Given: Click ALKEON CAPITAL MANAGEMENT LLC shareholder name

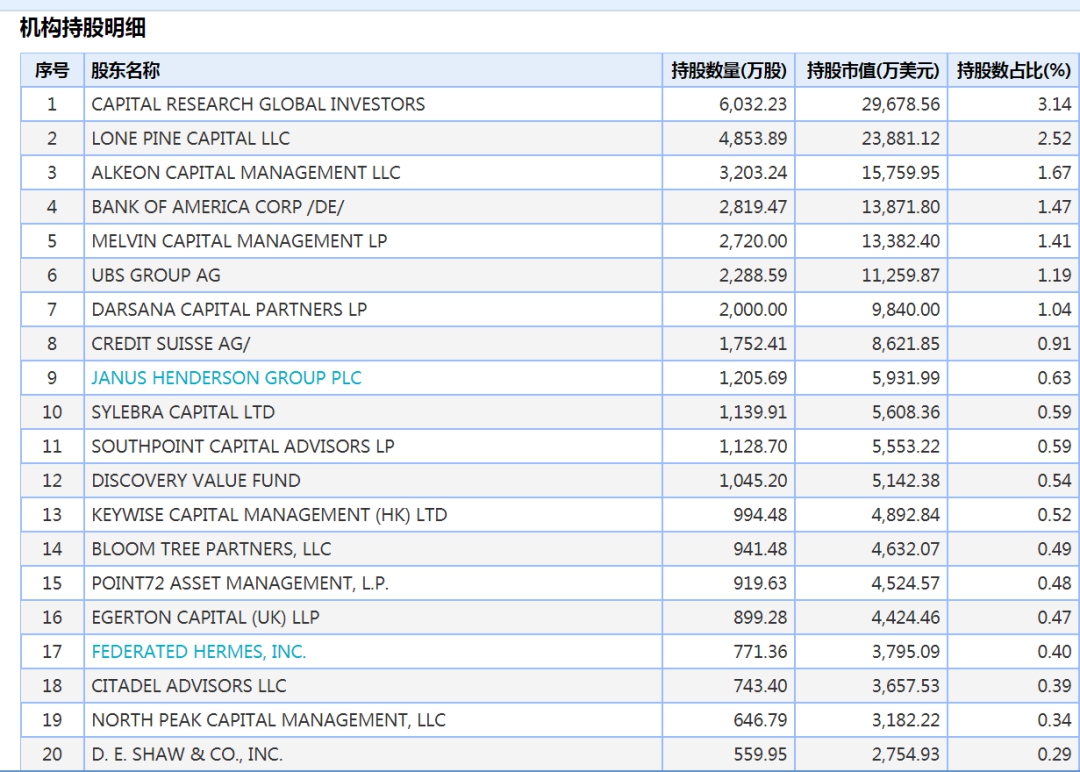Looking at the screenshot, I should (246, 173).
